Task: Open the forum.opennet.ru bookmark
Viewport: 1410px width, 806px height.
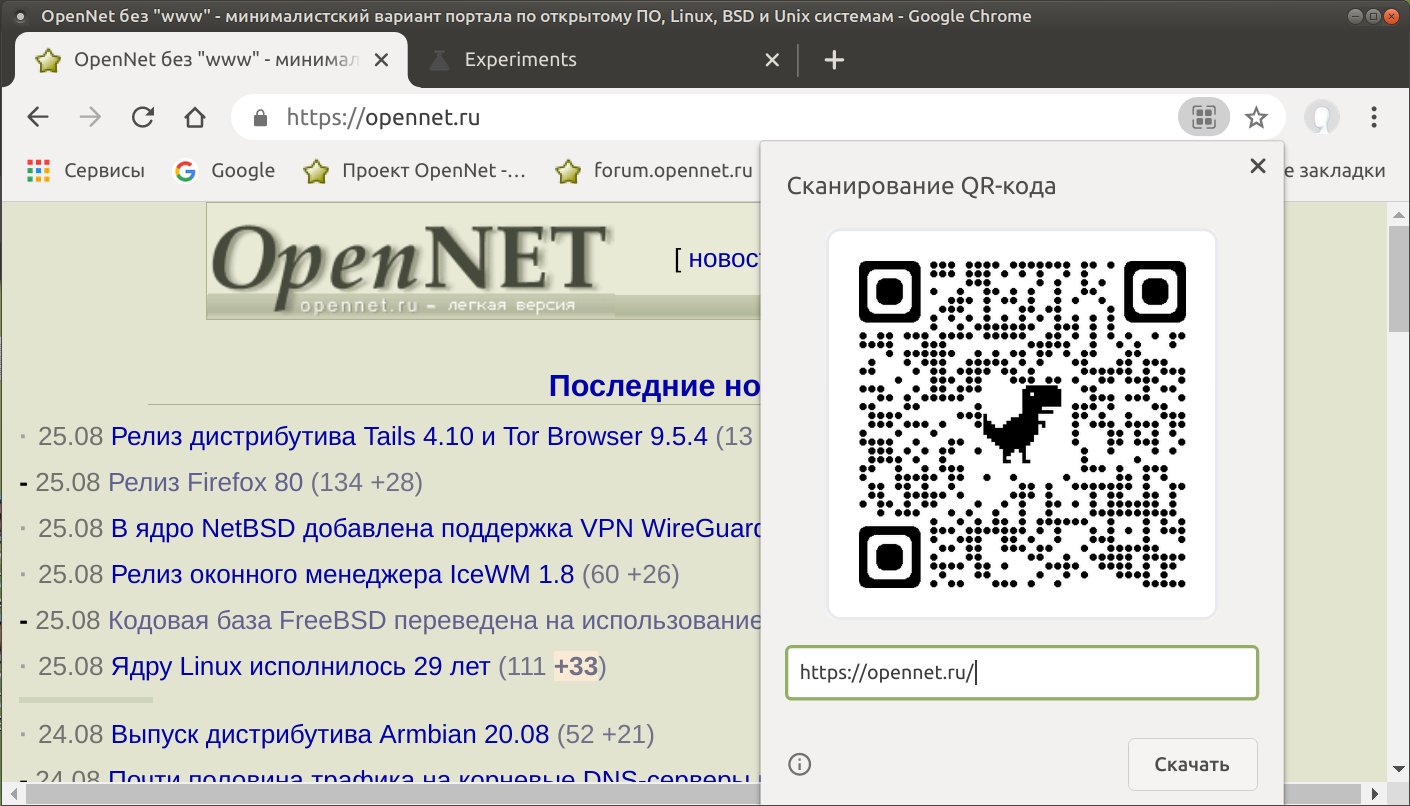Action: tap(655, 171)
